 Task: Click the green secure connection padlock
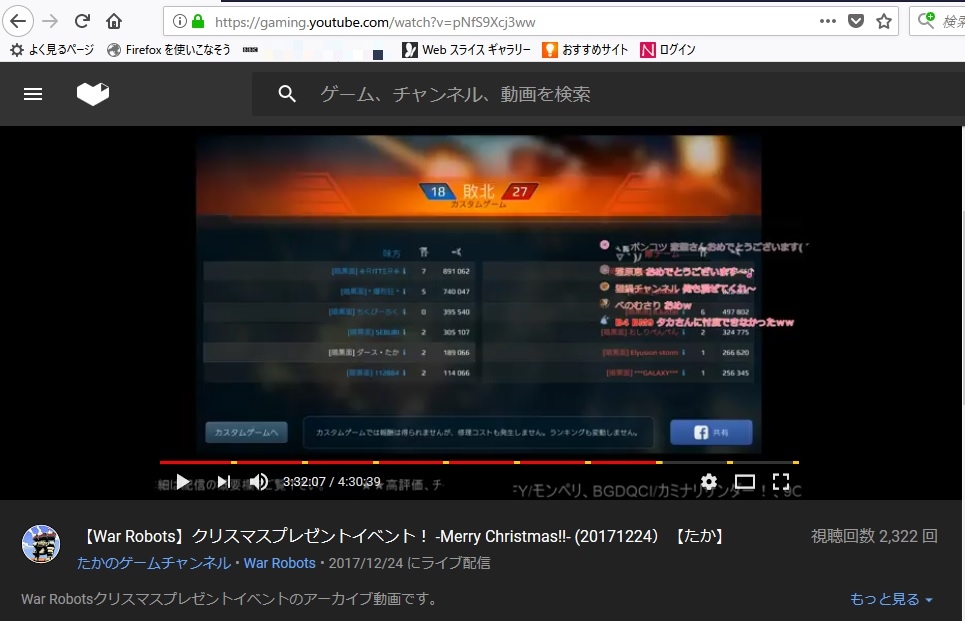(198, 22)
